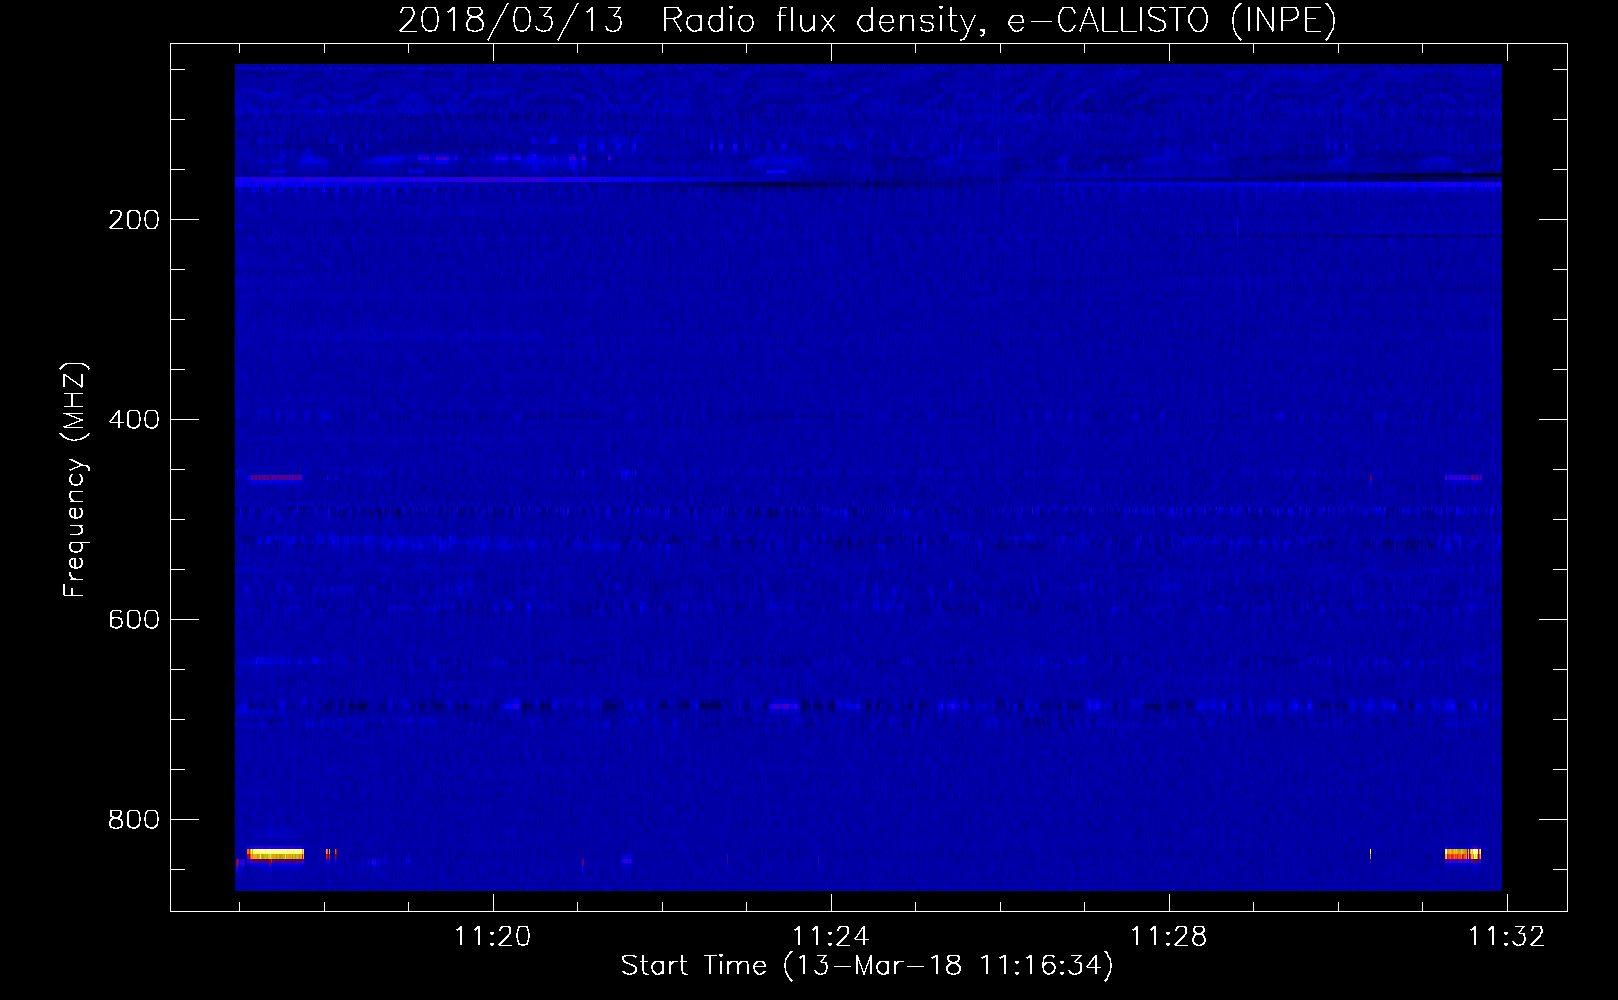The image size is (1618, 1000).
Task: Click the 'Frequency (MHZ)' axis label
Action: (x=74, y=479)
